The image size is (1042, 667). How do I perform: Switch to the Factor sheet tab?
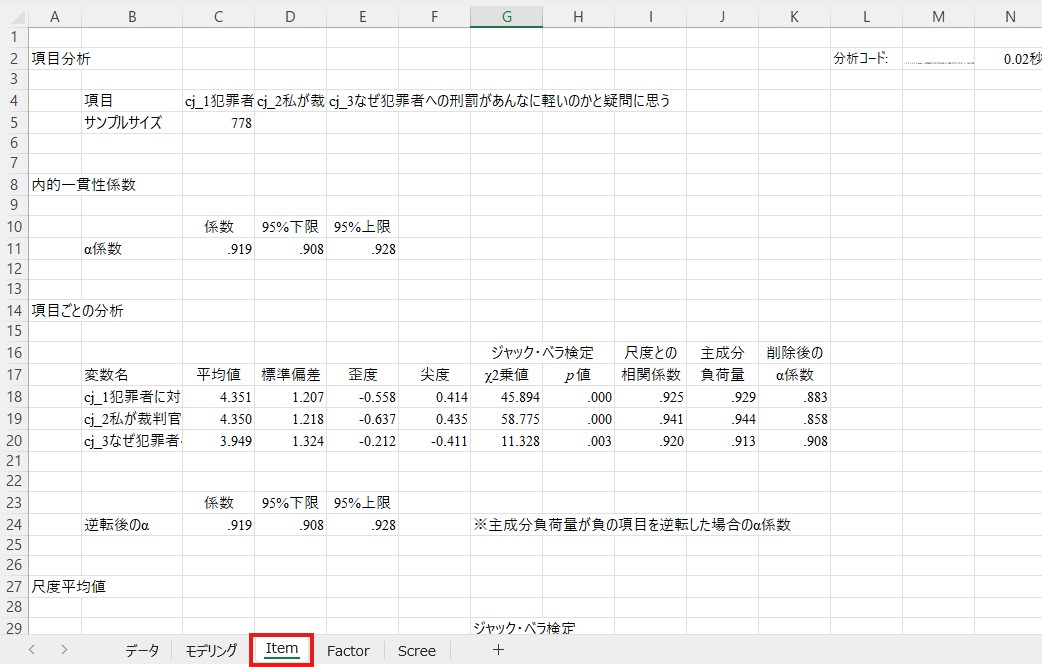coord(348,651)
